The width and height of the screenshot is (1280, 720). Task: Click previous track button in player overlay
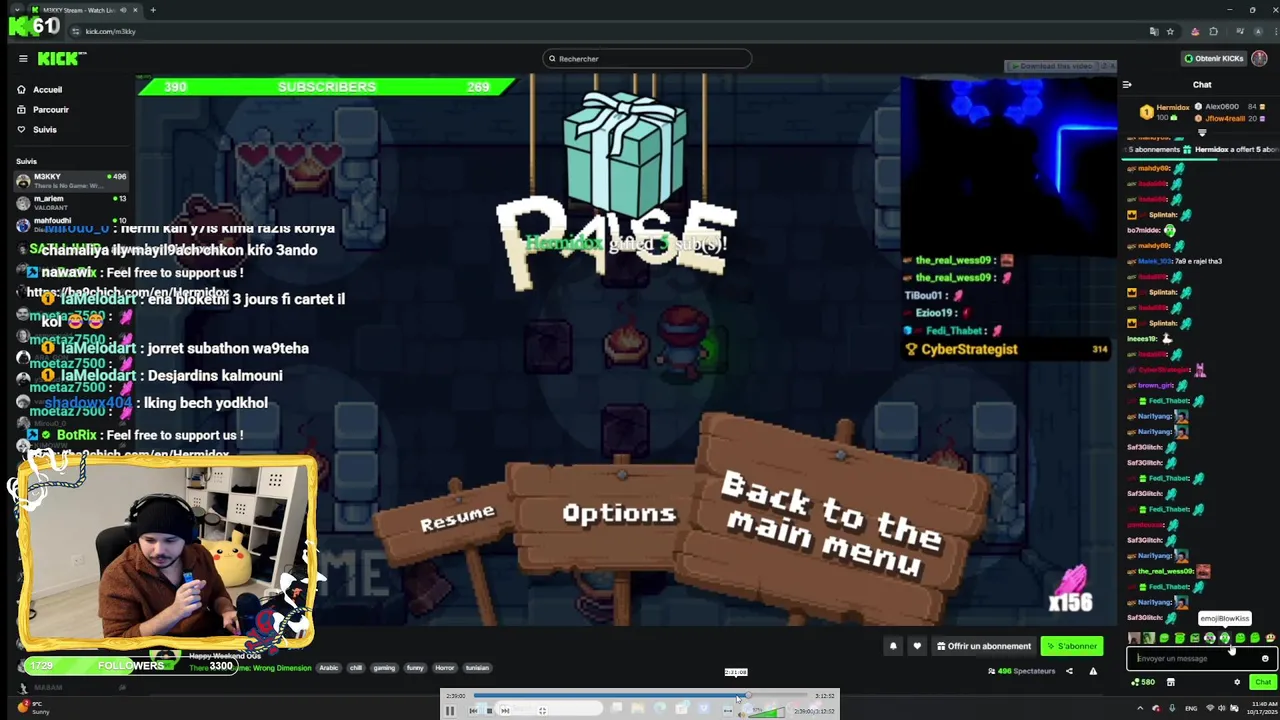click(473, 711)
